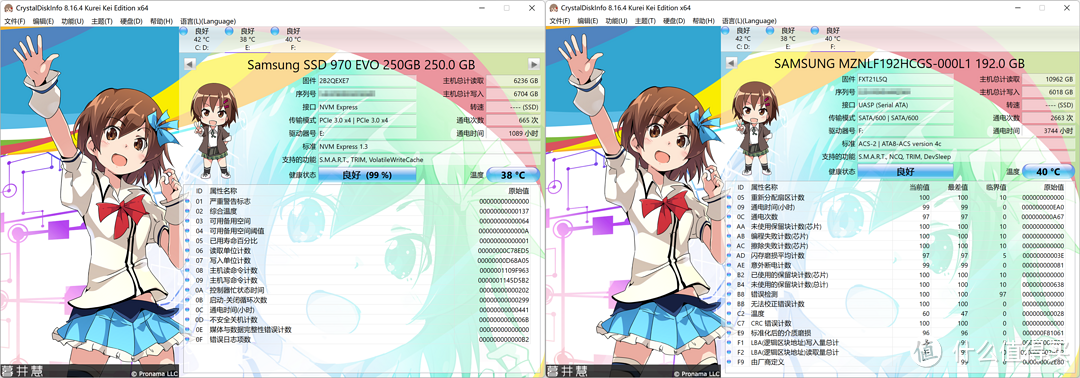Click transfer mode PCIe 3.0 x4 field
Image resolution: width=1080 pixels, height=378 pixels.
point(367,119)
